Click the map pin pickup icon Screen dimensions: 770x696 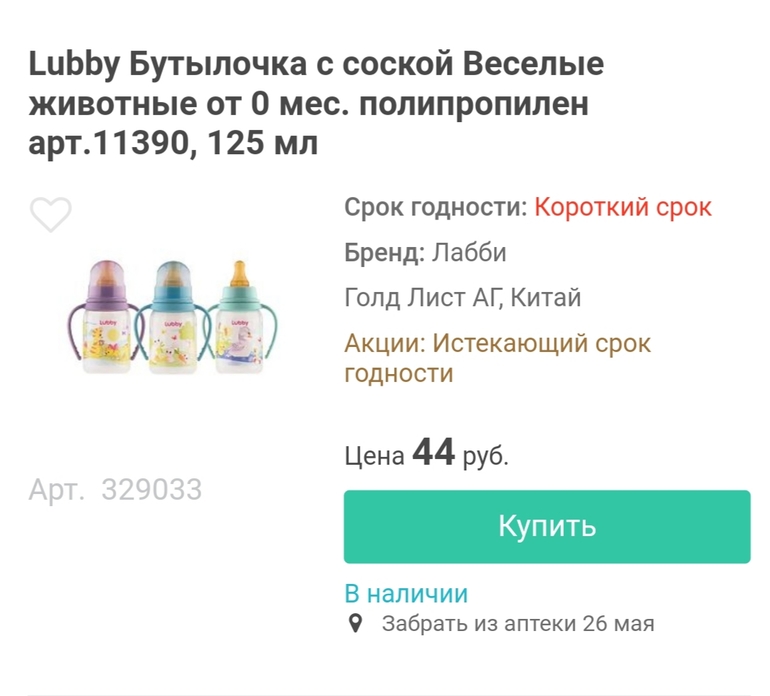click(354, 624)
